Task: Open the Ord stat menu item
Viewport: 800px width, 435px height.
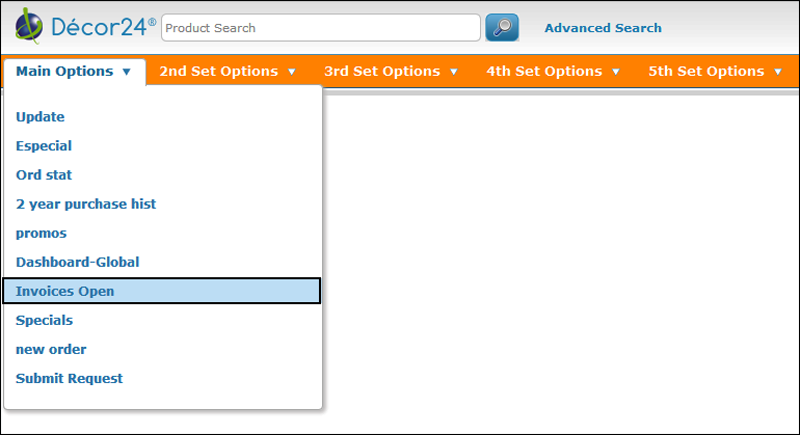Action: (x=44, y=175)
